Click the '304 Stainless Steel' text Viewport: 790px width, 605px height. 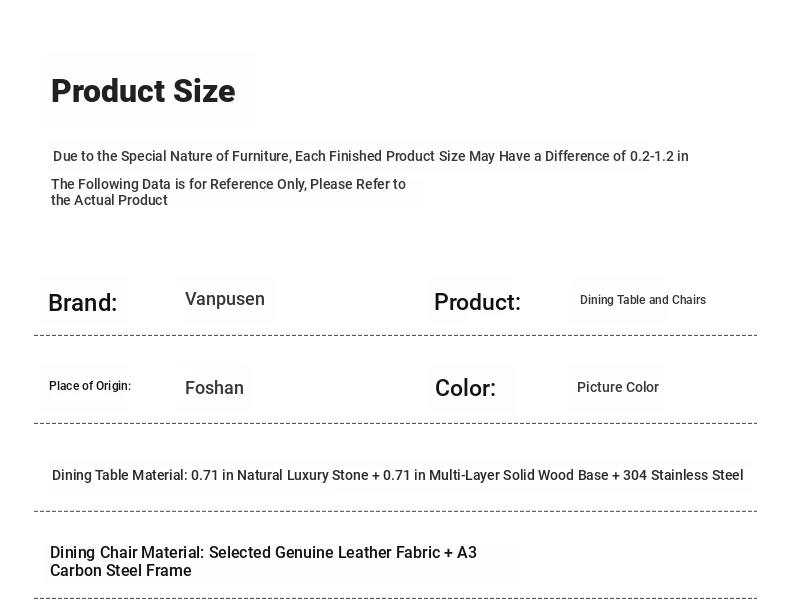point(682,475)
